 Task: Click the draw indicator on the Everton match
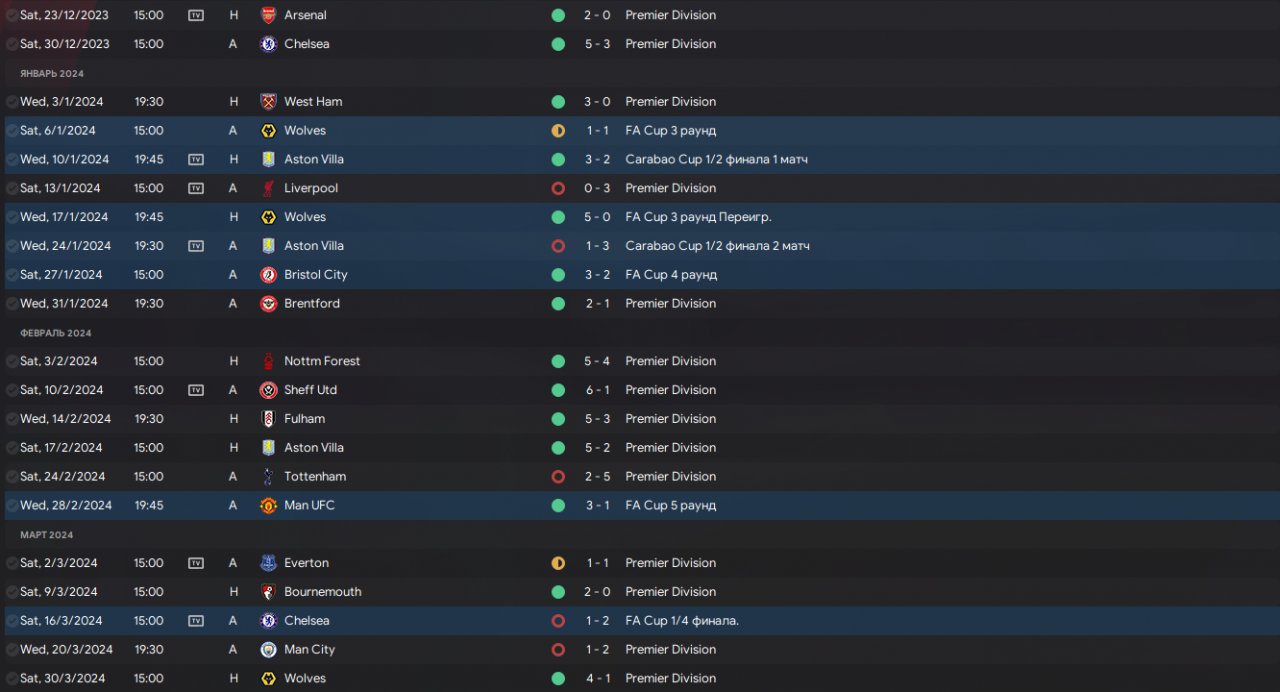pos(558,563)
